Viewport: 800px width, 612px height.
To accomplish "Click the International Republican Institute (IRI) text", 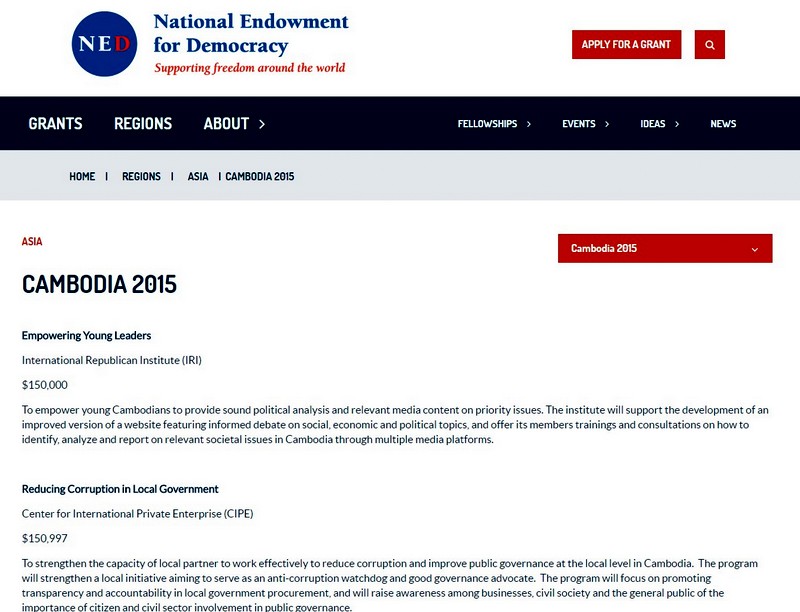I will [x=112, y=360].
